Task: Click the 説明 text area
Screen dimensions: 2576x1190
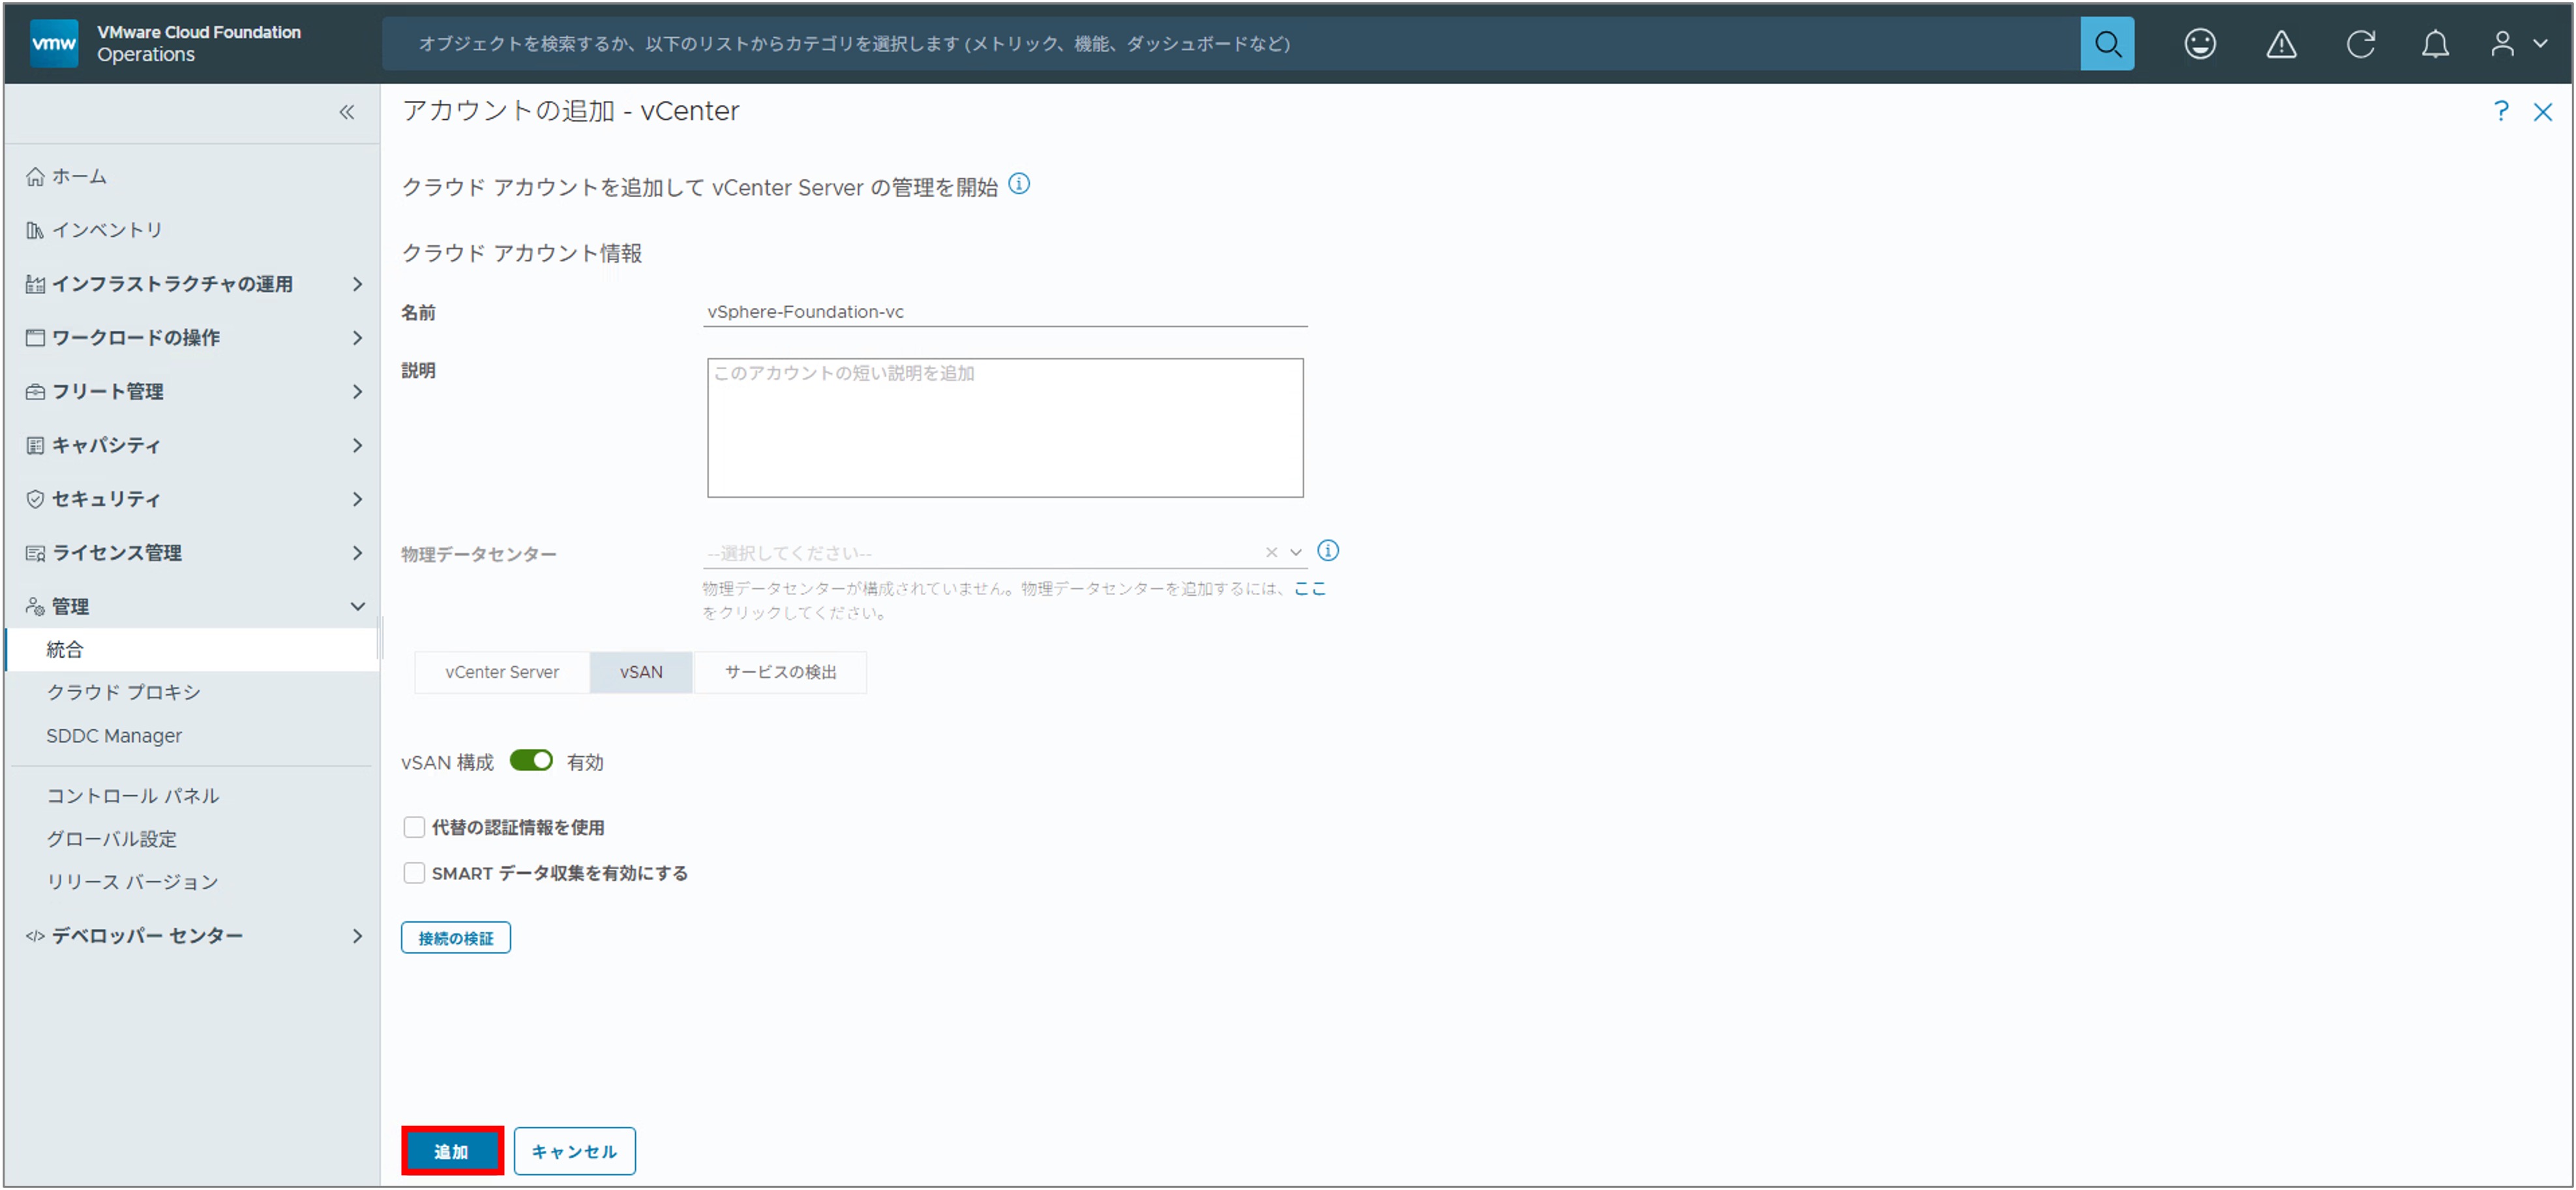Action: [x=1005, y=428]
